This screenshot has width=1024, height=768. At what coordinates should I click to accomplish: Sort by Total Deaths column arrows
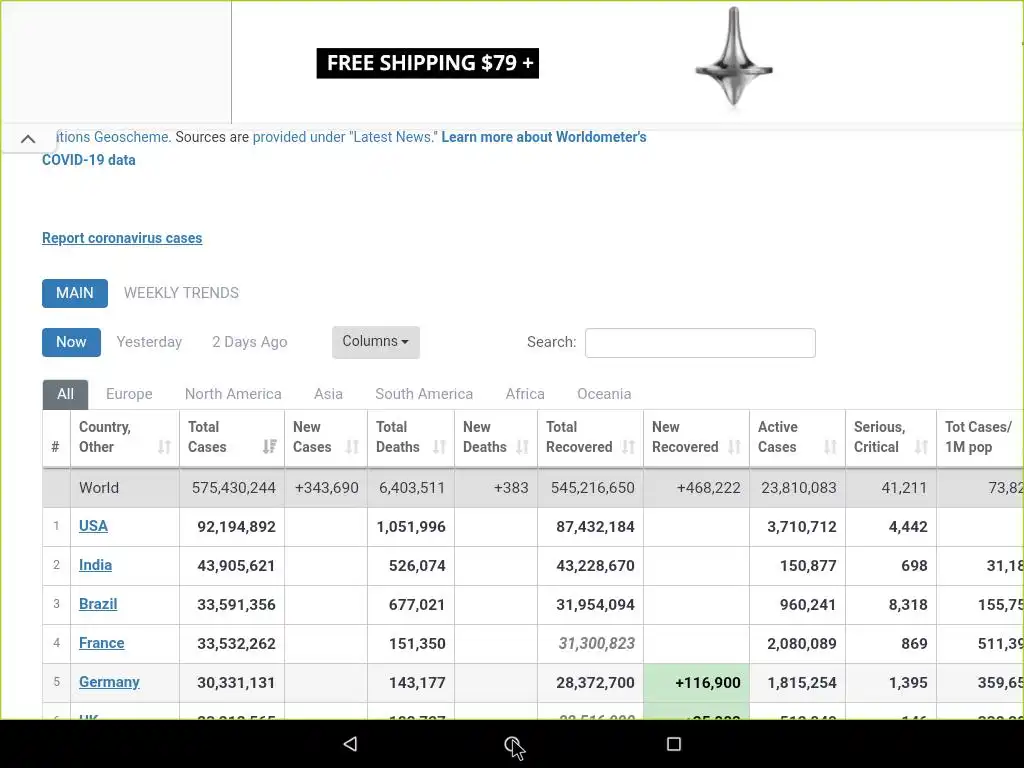tap(439, 447)
